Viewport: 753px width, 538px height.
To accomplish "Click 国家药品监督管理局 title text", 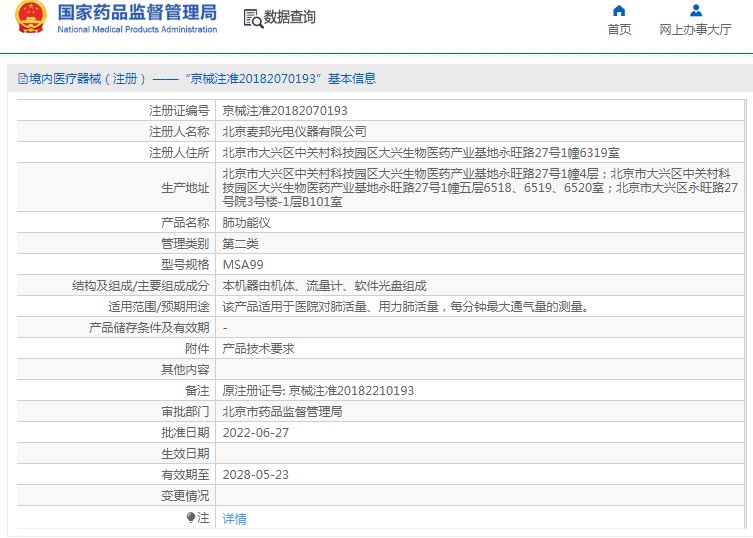I will point(137,12).
